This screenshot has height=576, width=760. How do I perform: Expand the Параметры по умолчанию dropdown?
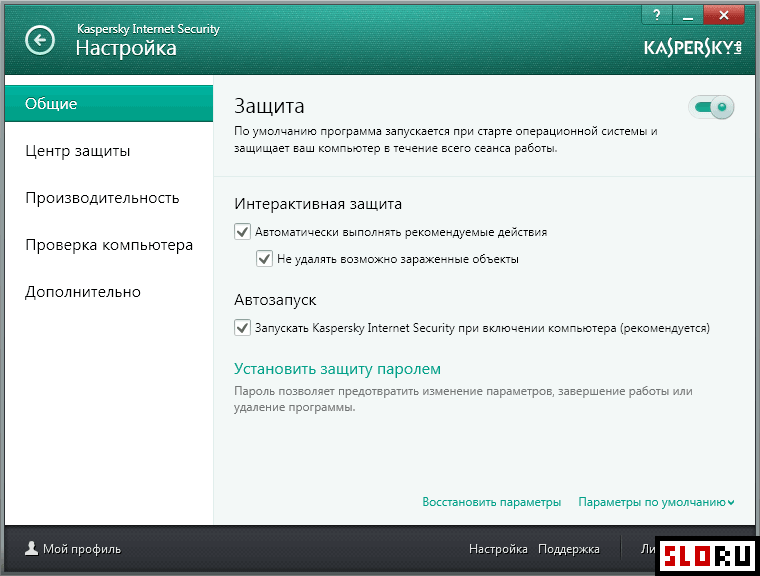click(x=656, y=502)
